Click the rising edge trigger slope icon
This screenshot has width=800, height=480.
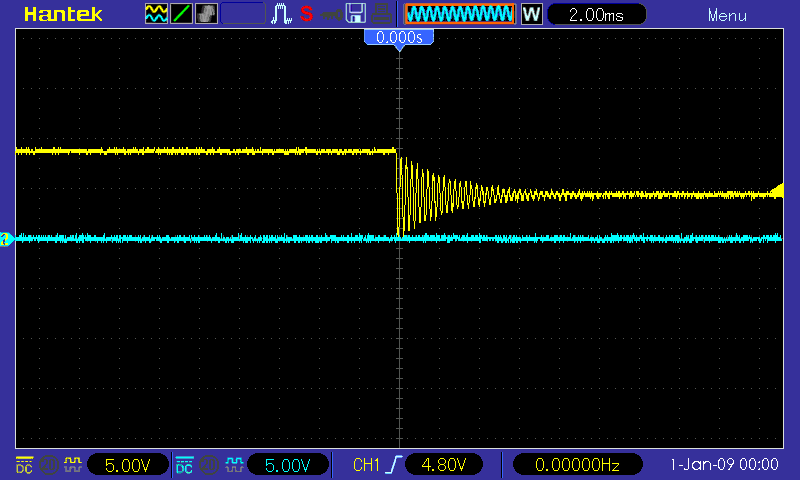(x=394, y=465)
